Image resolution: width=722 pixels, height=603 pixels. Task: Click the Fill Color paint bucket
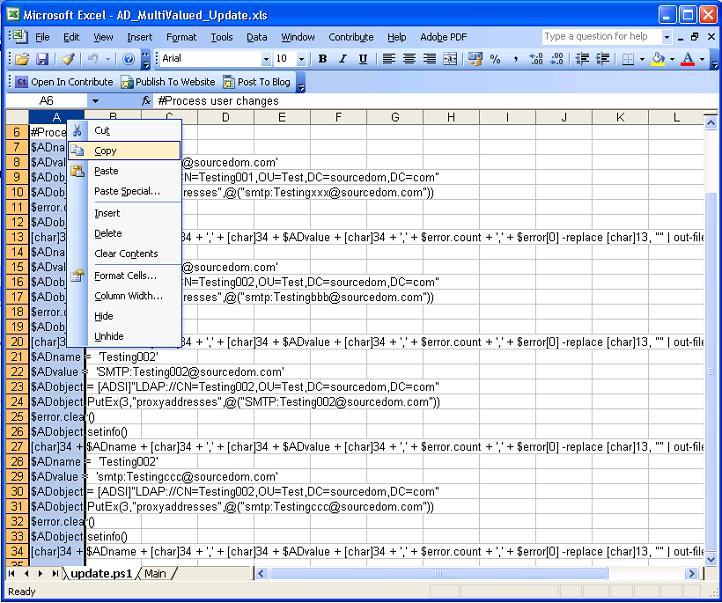[x=657, y=60]
